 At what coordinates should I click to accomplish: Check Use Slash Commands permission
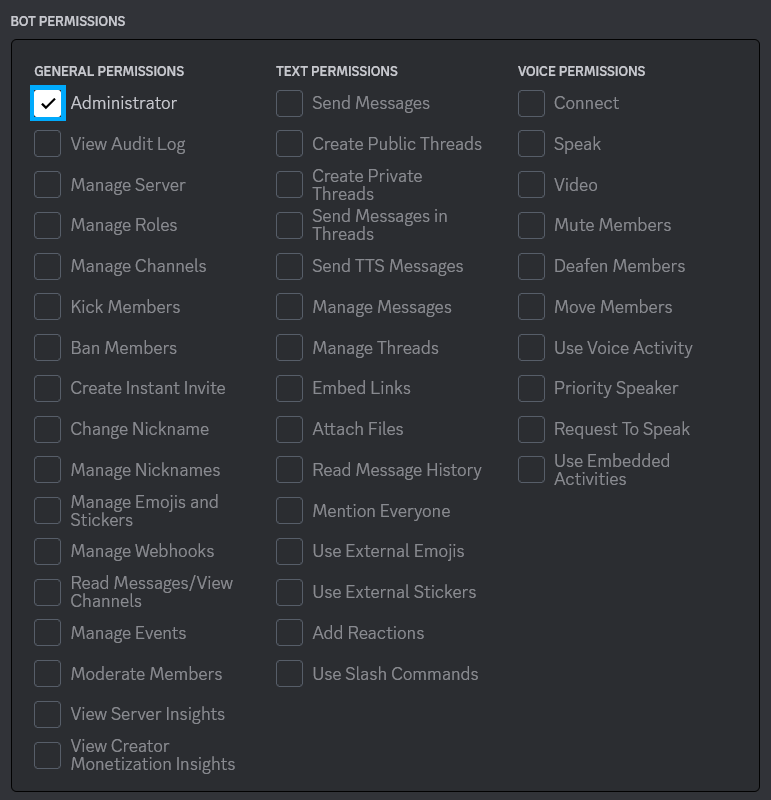coord(289,673)
